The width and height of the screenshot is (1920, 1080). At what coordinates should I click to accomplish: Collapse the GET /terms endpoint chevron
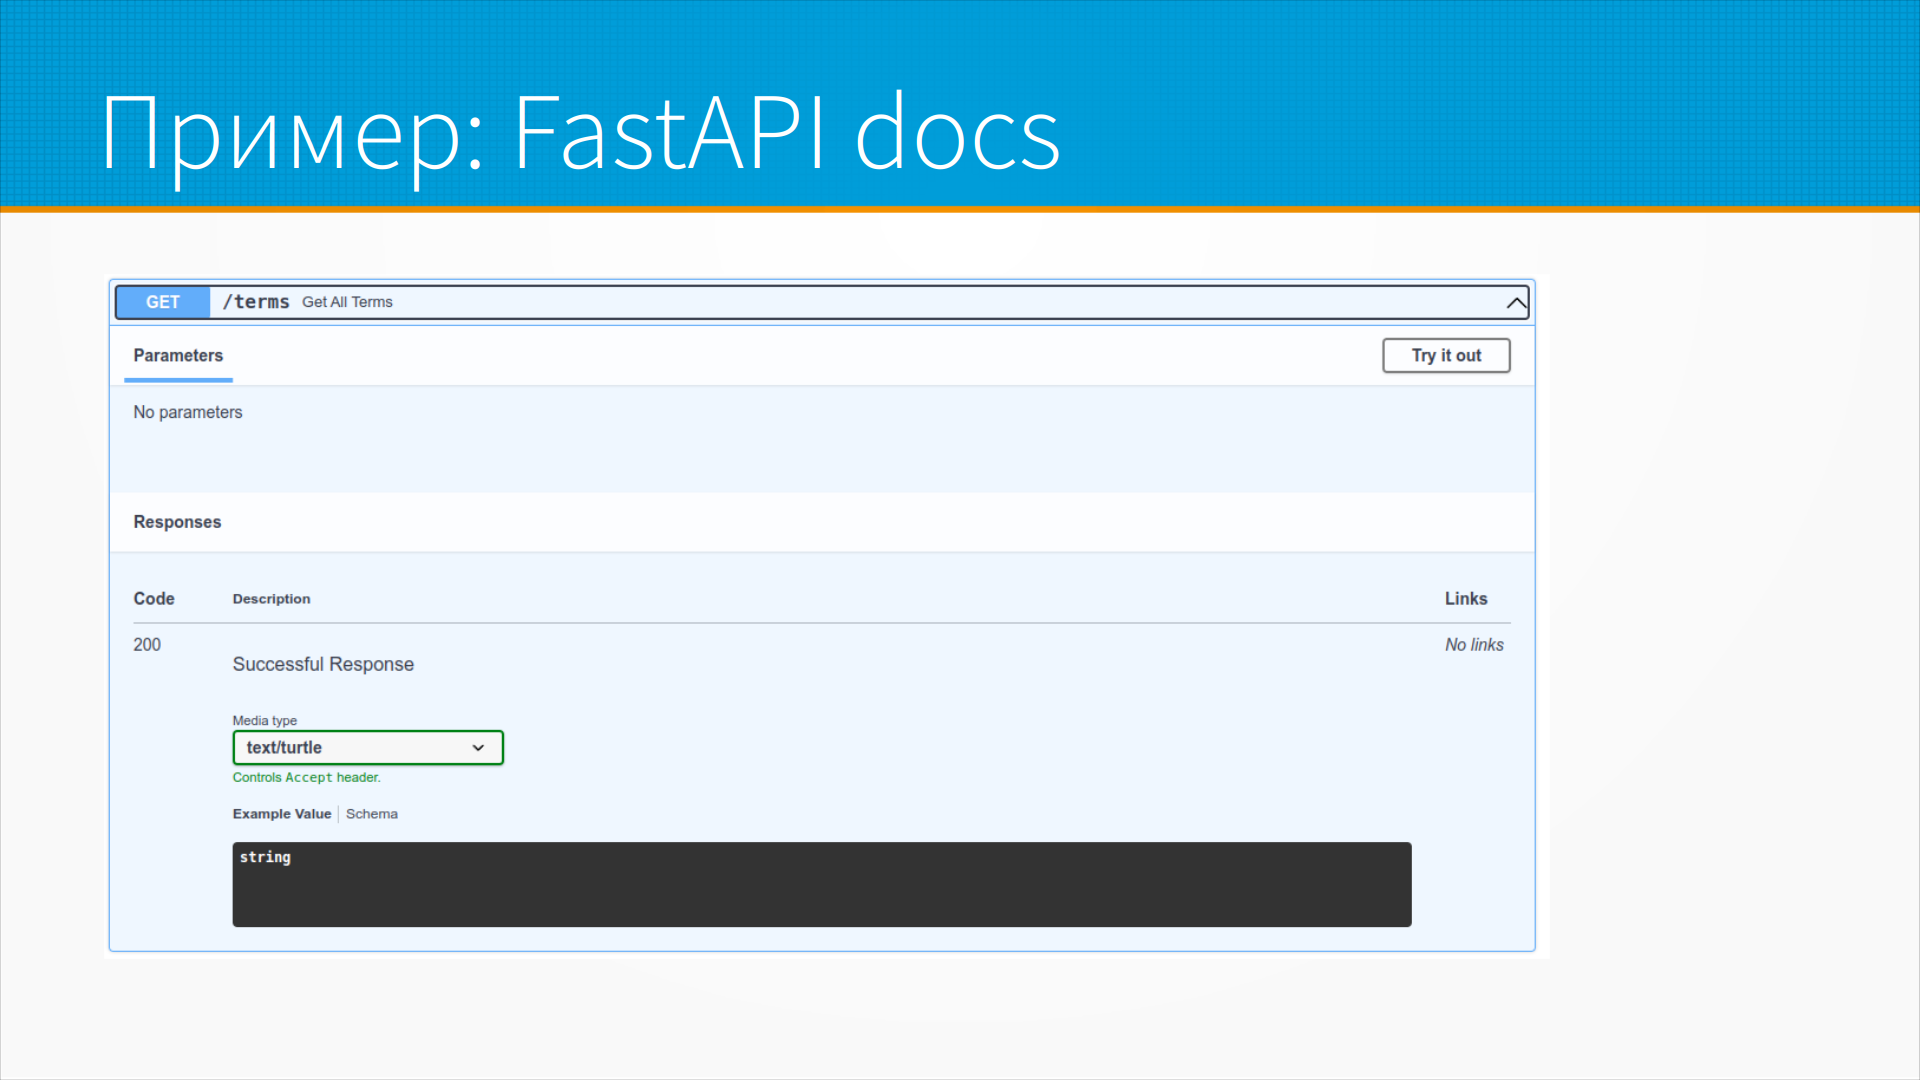click(1516, 303)
